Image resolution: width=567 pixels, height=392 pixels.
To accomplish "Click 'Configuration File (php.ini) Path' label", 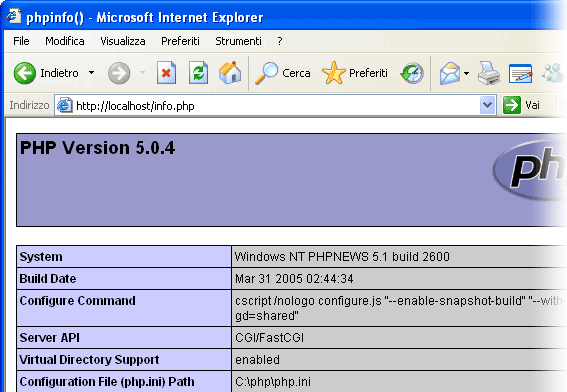I will pyautogui.click(x=107, y=382).
